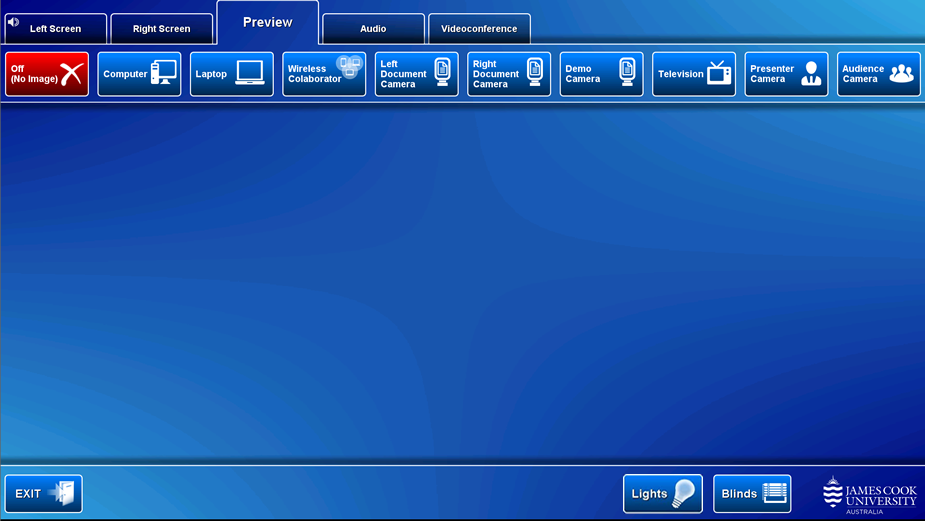Open the Blinds controls
The width and height of the screenshot is (925, 521).
752,493
